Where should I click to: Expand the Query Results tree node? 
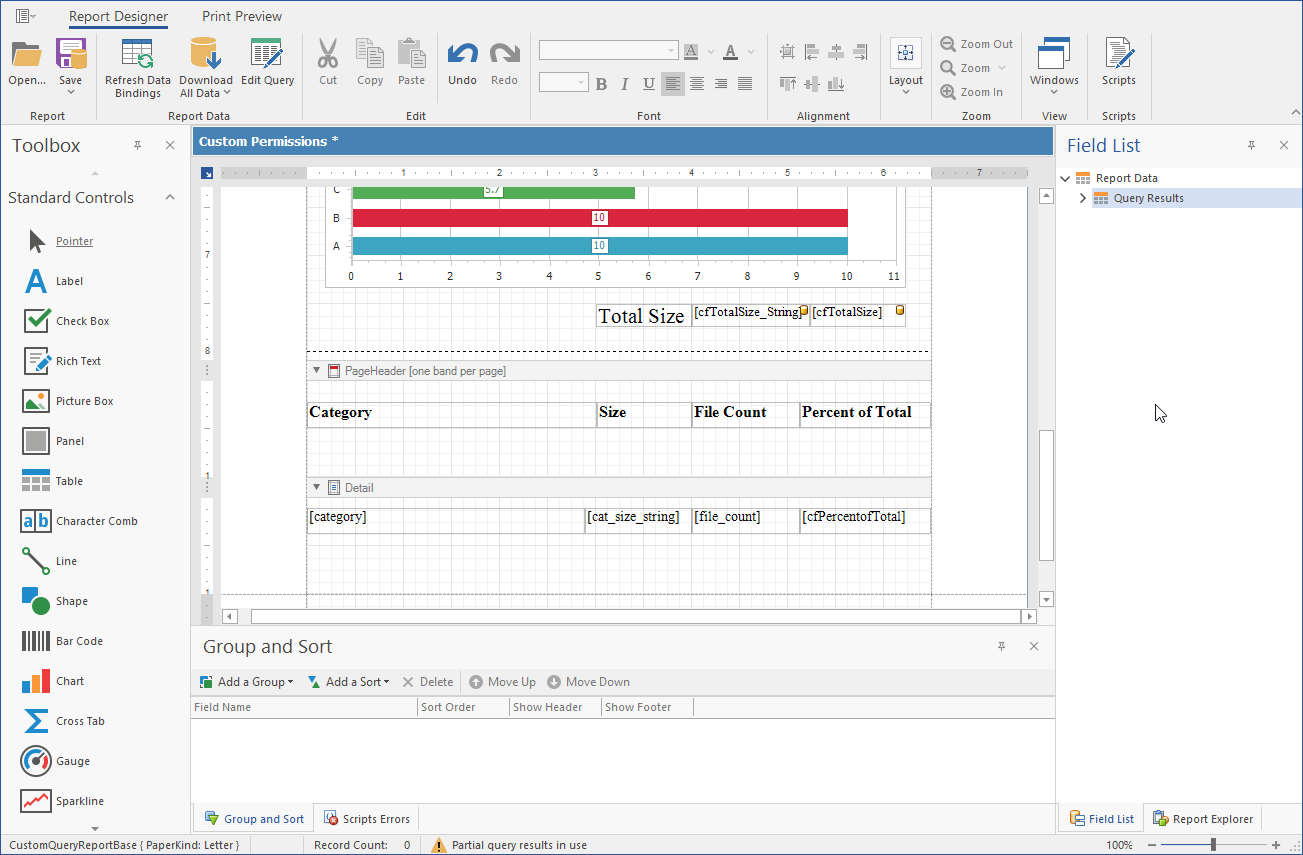pos(1083,198)
